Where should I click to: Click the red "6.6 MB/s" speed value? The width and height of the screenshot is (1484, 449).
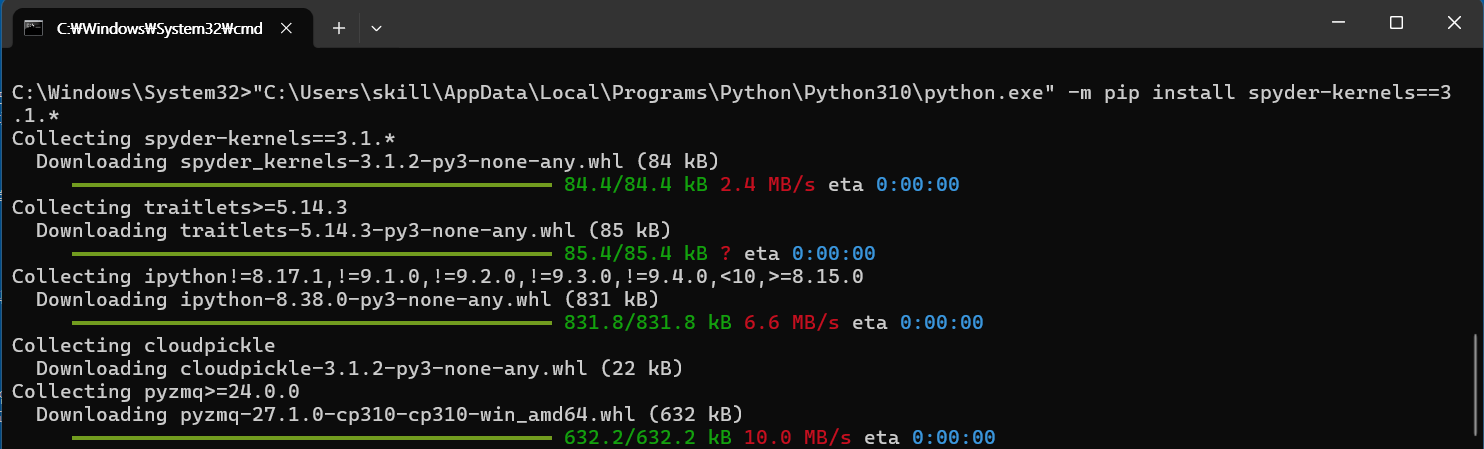[792, 323]
